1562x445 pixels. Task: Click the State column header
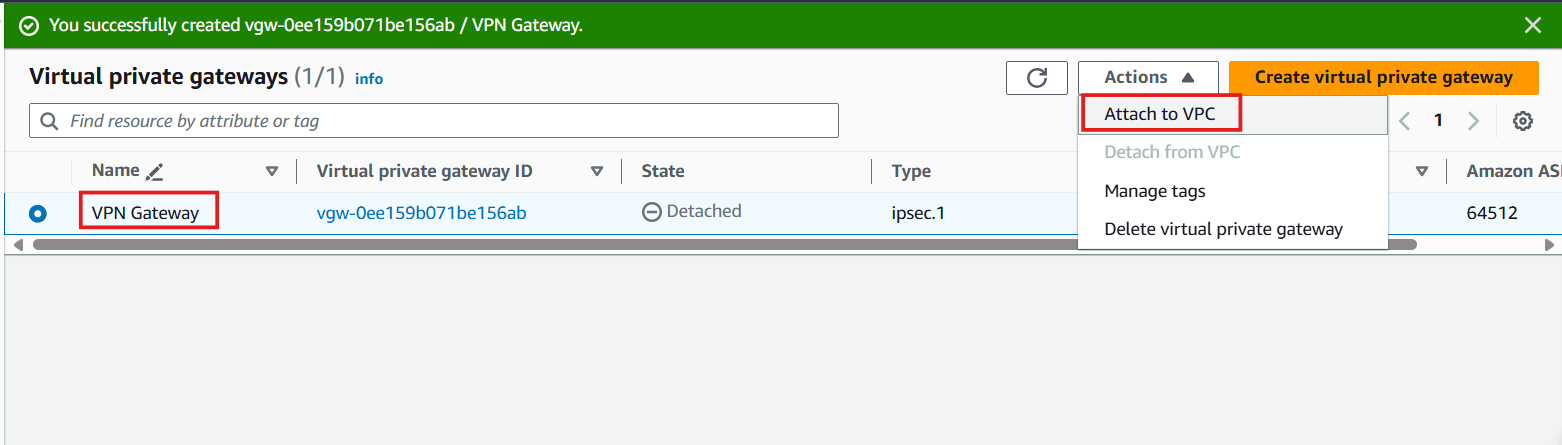coord(663,172)
